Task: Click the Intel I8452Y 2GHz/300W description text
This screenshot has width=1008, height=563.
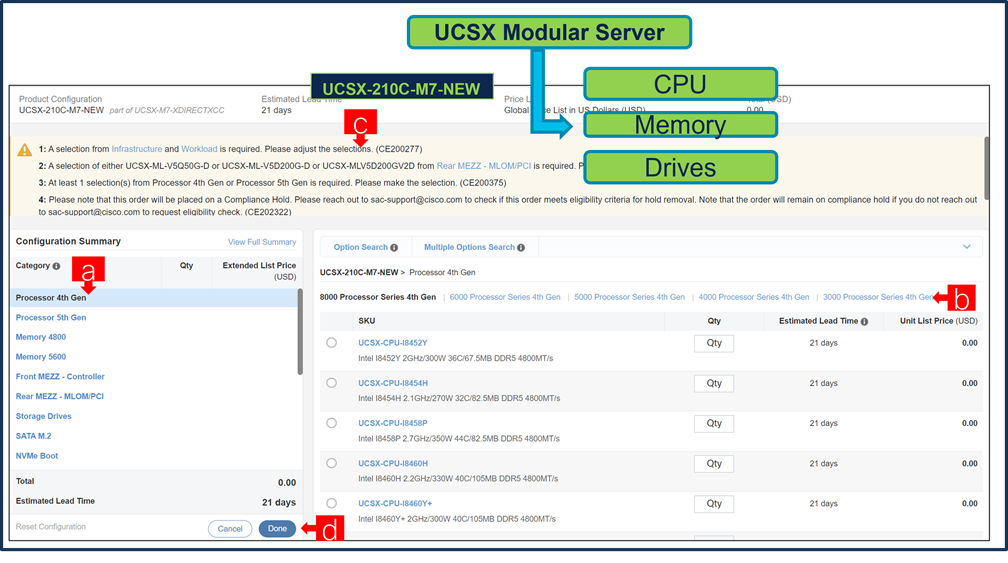Action: (455, 358)
